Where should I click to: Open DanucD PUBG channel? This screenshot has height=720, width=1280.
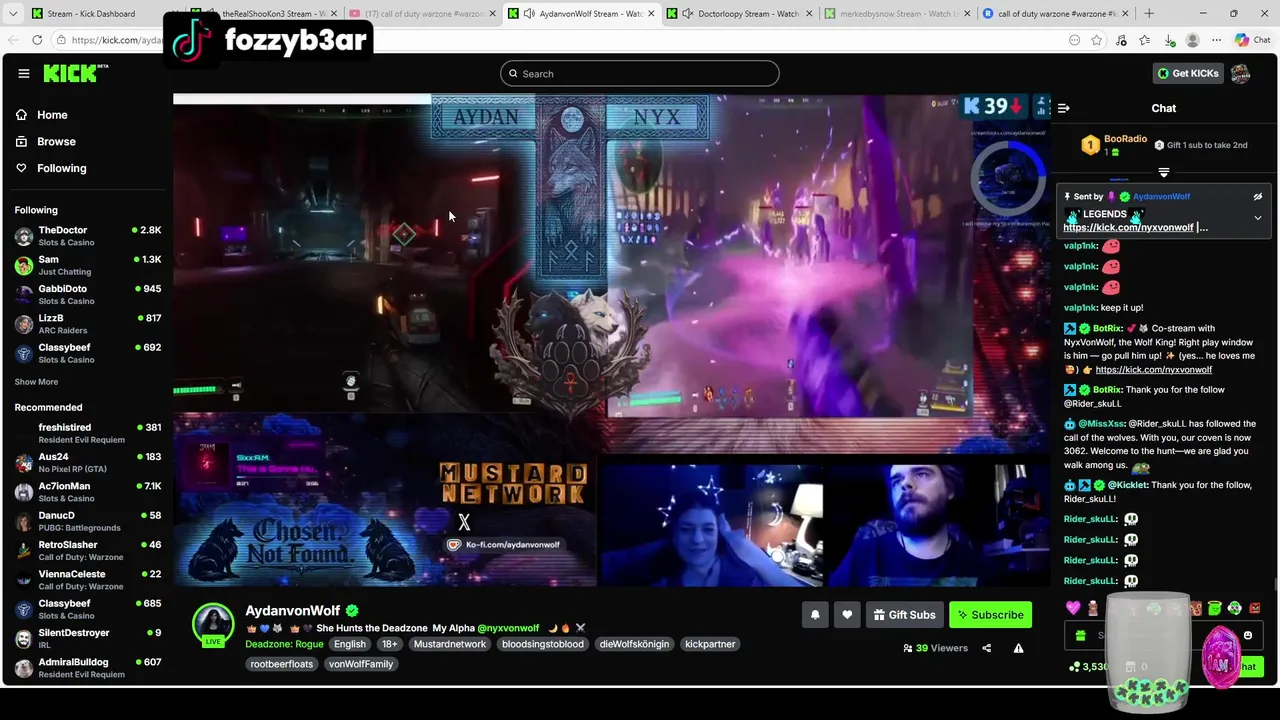tap(87, 521)
